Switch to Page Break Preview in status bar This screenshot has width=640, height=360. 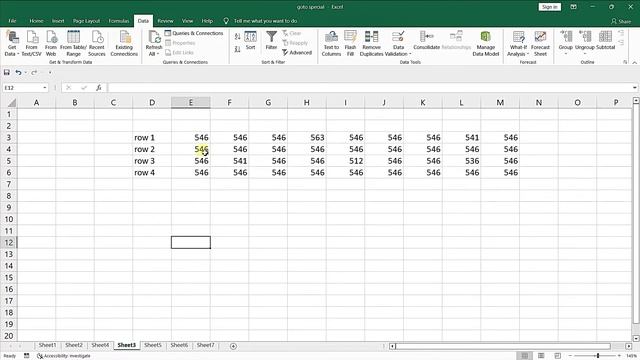click(558, 356)
